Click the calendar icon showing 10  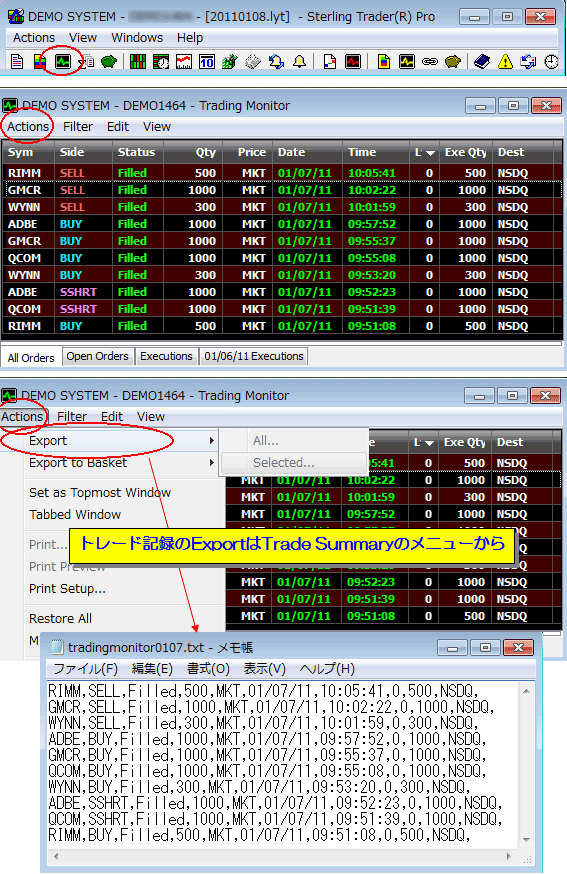(207, 61)
